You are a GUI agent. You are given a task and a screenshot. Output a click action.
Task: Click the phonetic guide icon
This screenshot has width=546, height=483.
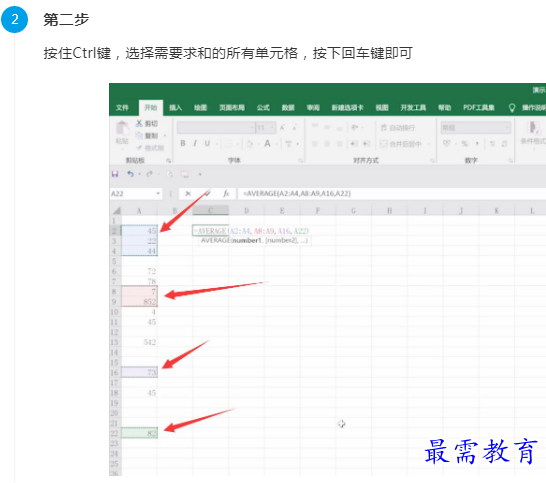click(x=289, y=143)
